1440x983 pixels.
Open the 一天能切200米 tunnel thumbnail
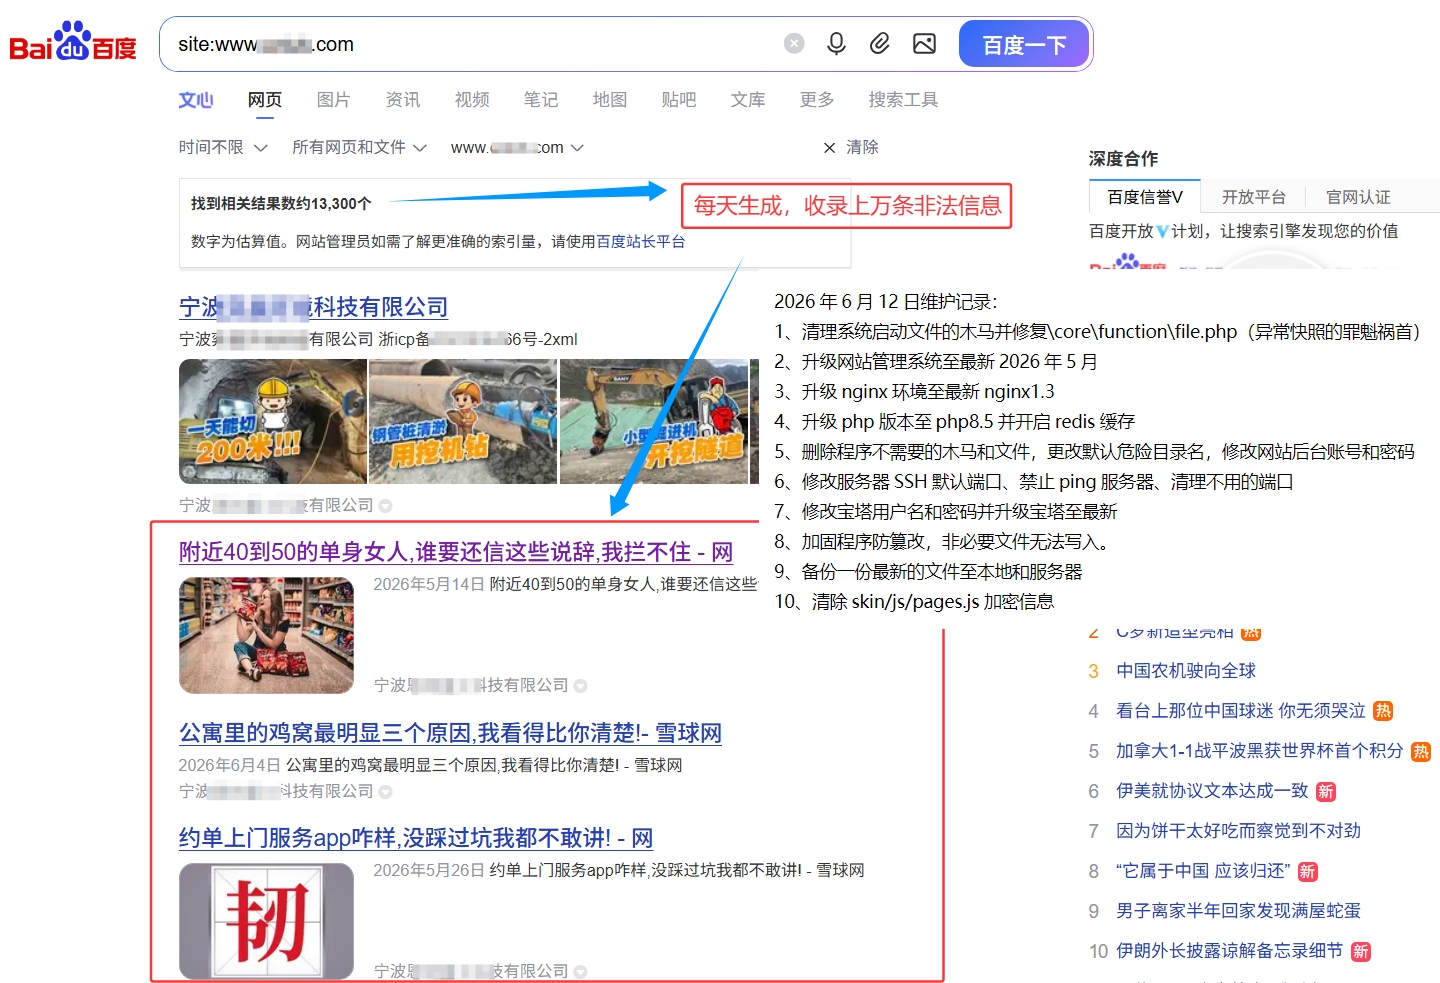272,422
